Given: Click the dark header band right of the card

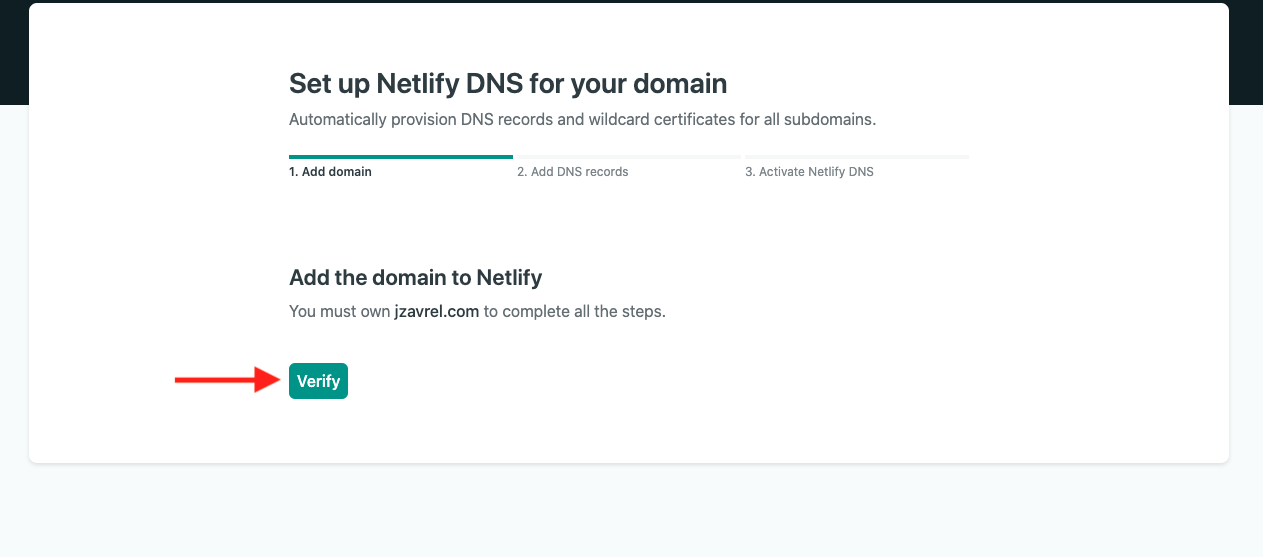Looking at the screenshot, I should click(1246, 52).
